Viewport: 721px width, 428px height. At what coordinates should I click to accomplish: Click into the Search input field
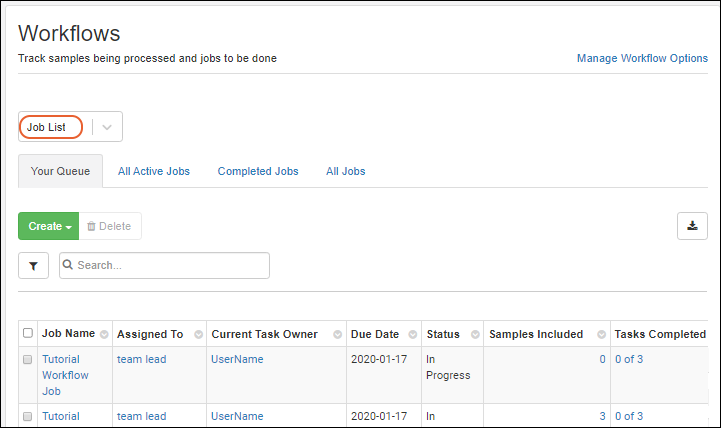pyautogui.click(x=170, y=266)
